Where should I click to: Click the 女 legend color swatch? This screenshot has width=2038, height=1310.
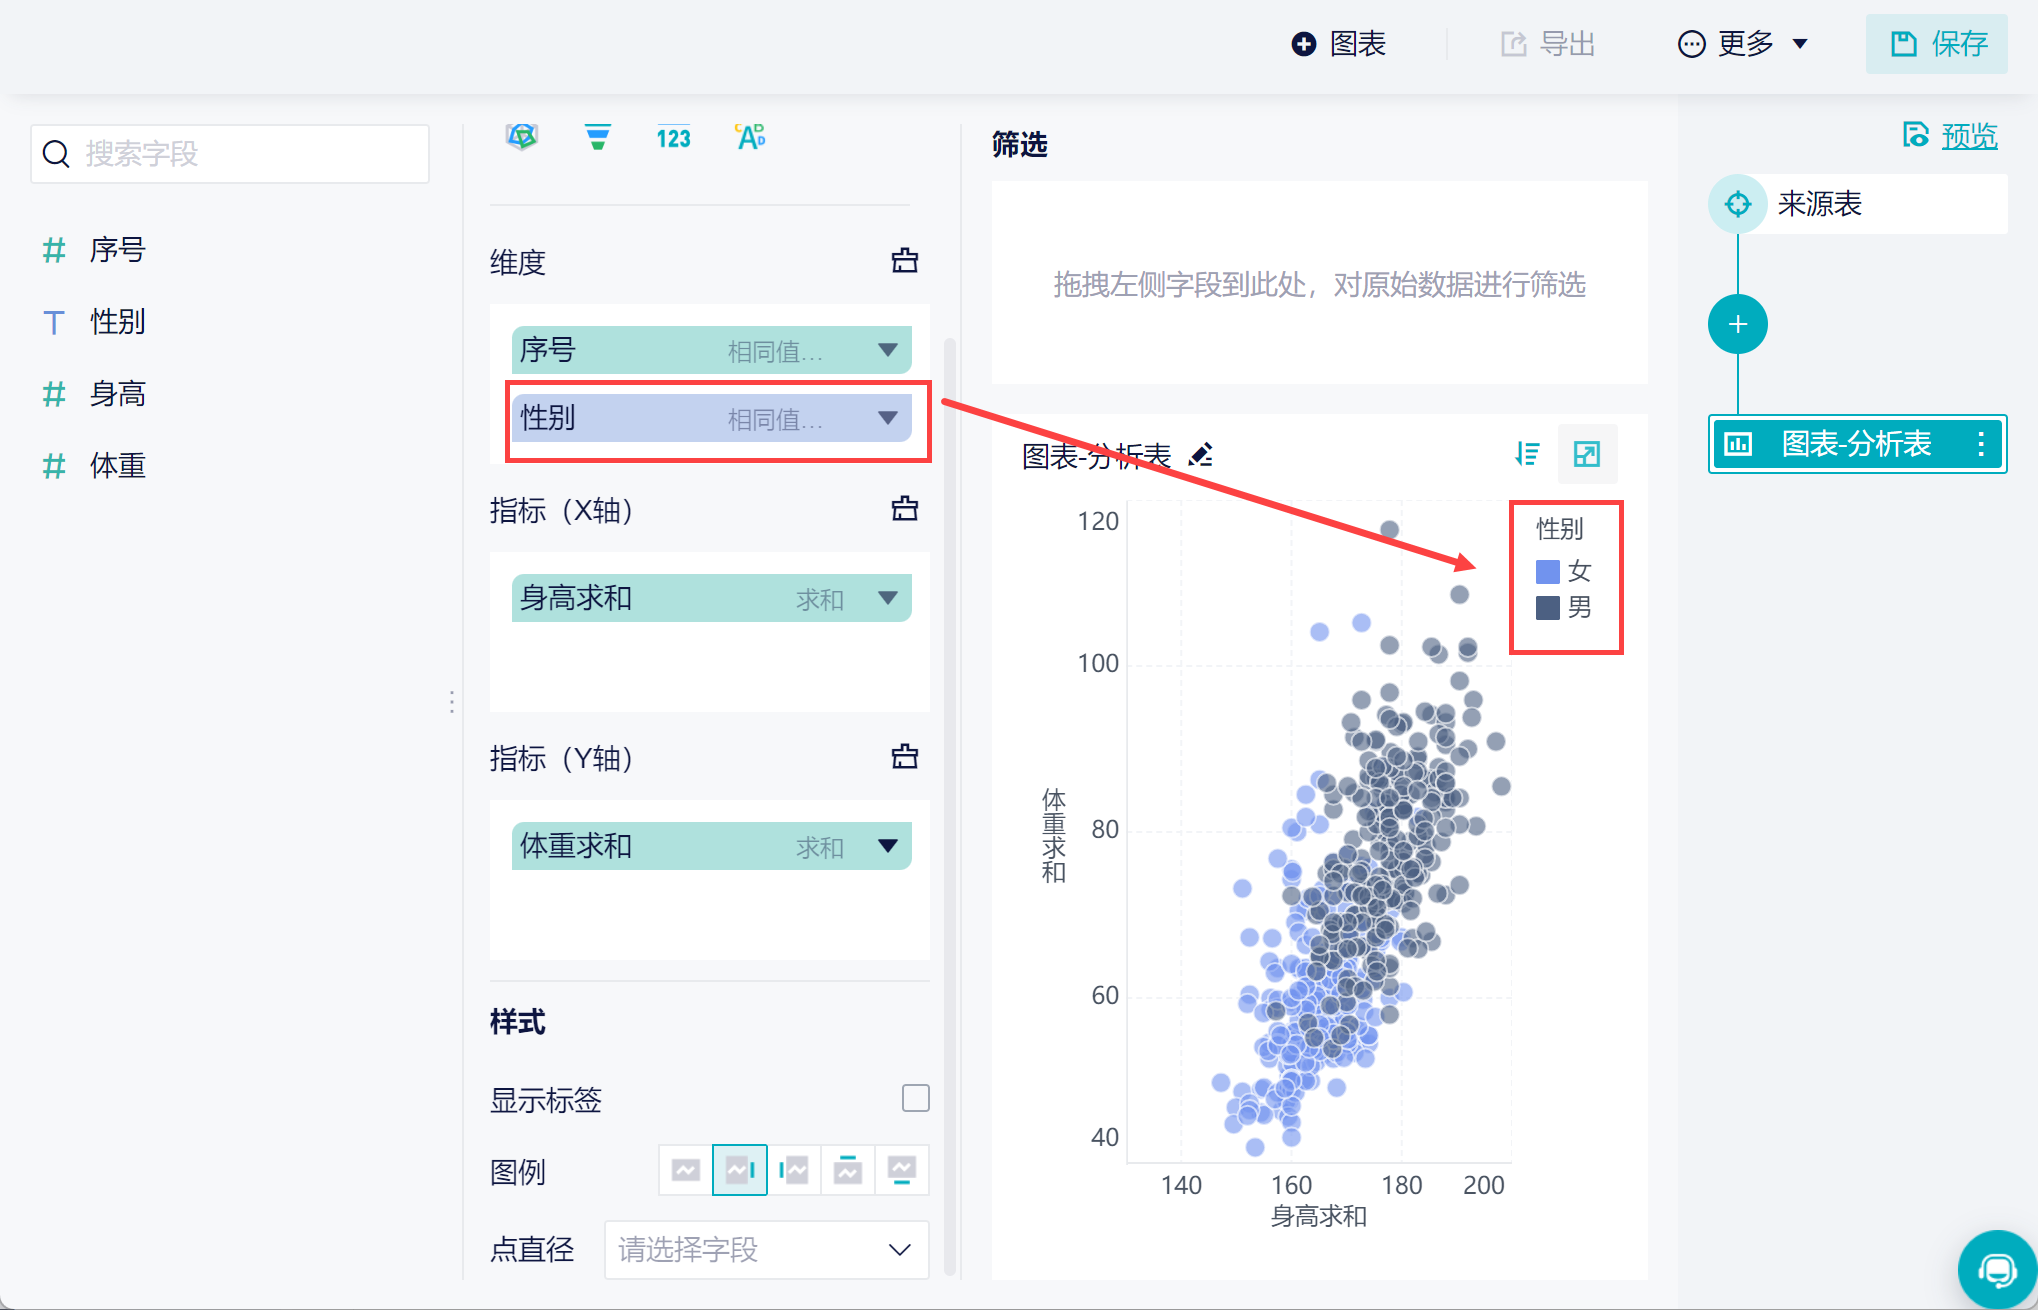click(1547, 572)
